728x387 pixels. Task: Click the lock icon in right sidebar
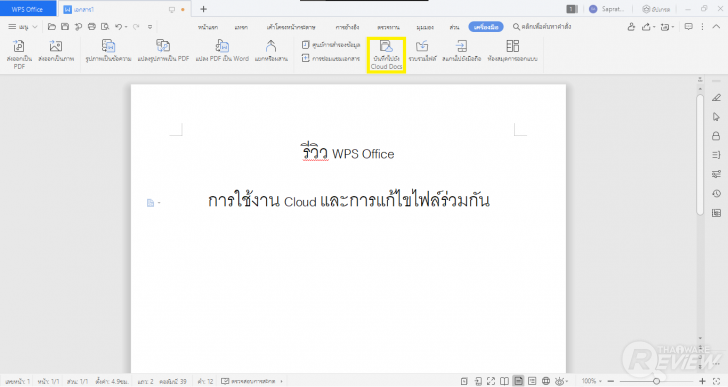pyautogui.click(x=716, y=136)
